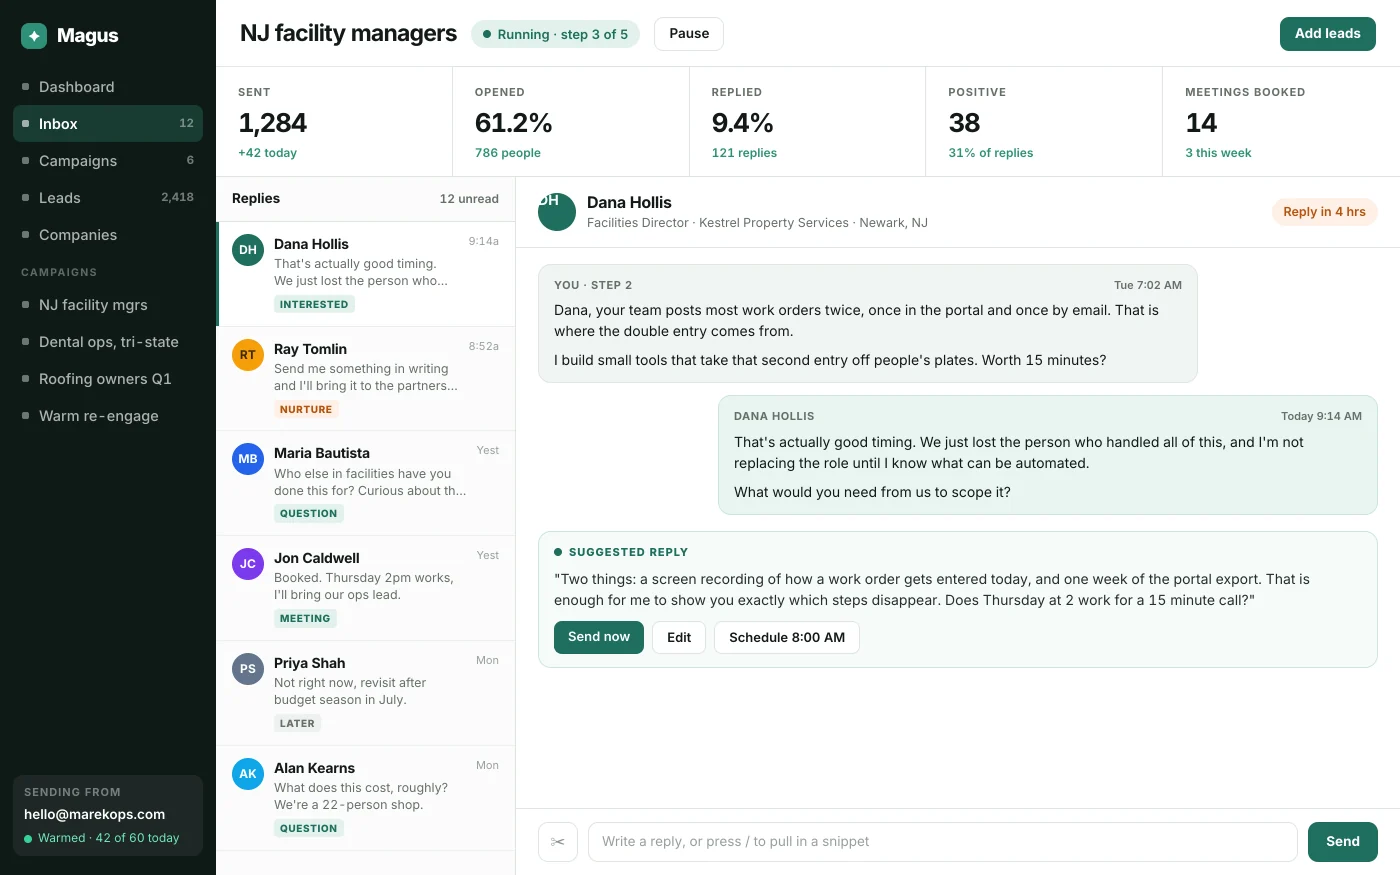The height and width of the screenshot is (875, 1400).
Task: Click the 121 replies stat link
Action: [x=744, y=153]
